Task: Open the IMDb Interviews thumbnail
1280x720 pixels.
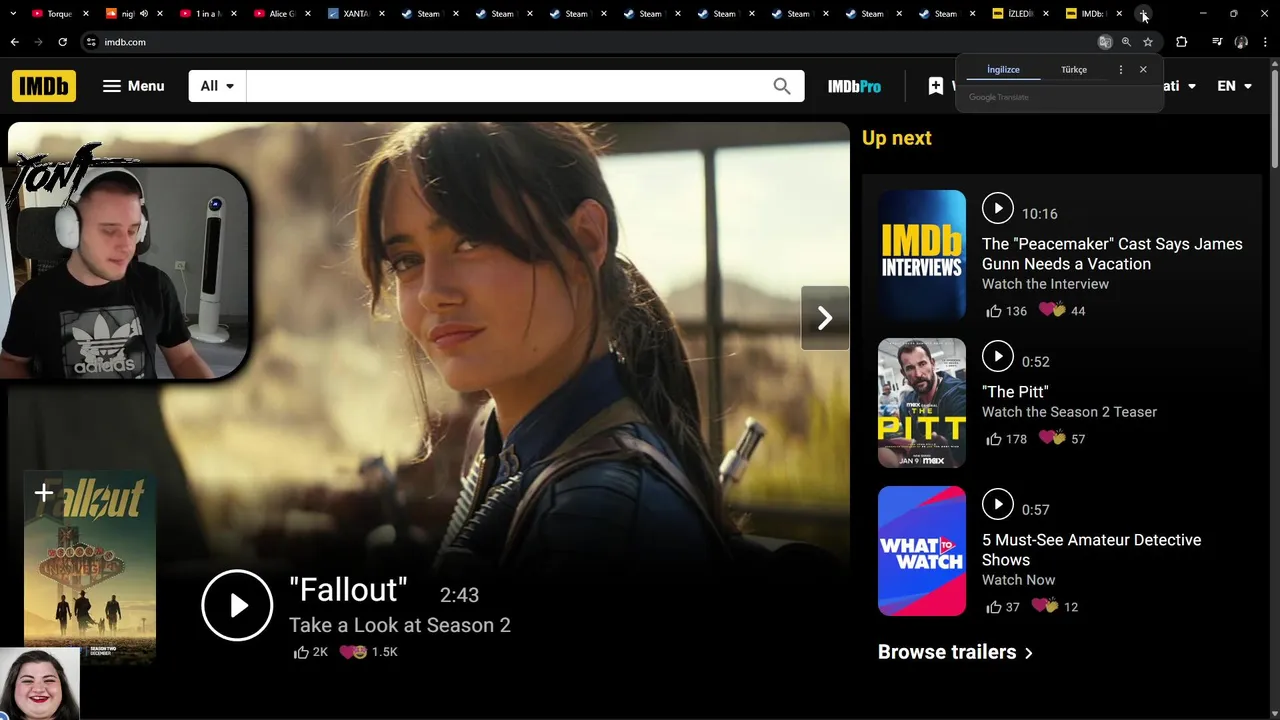Action: click(x=922, y=255)
